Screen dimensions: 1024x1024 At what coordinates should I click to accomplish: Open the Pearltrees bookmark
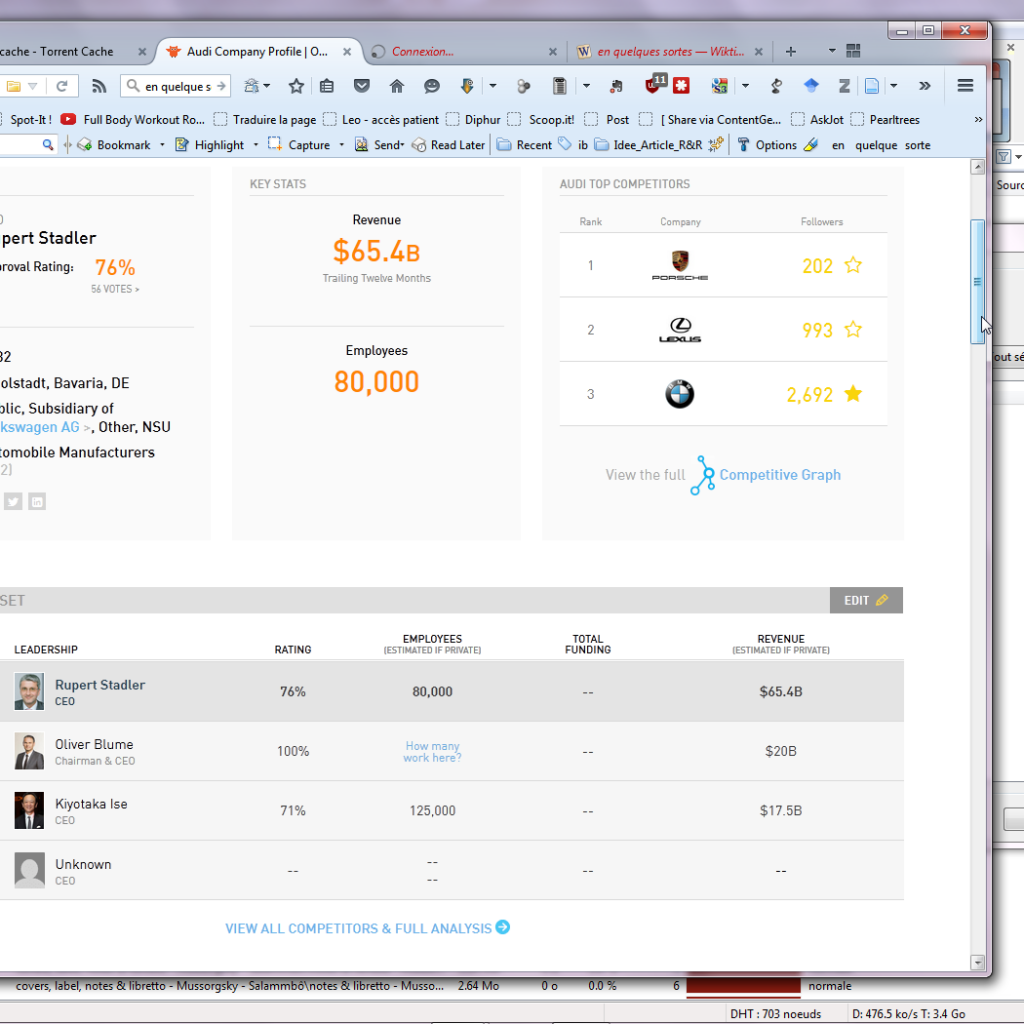(886, 120)
